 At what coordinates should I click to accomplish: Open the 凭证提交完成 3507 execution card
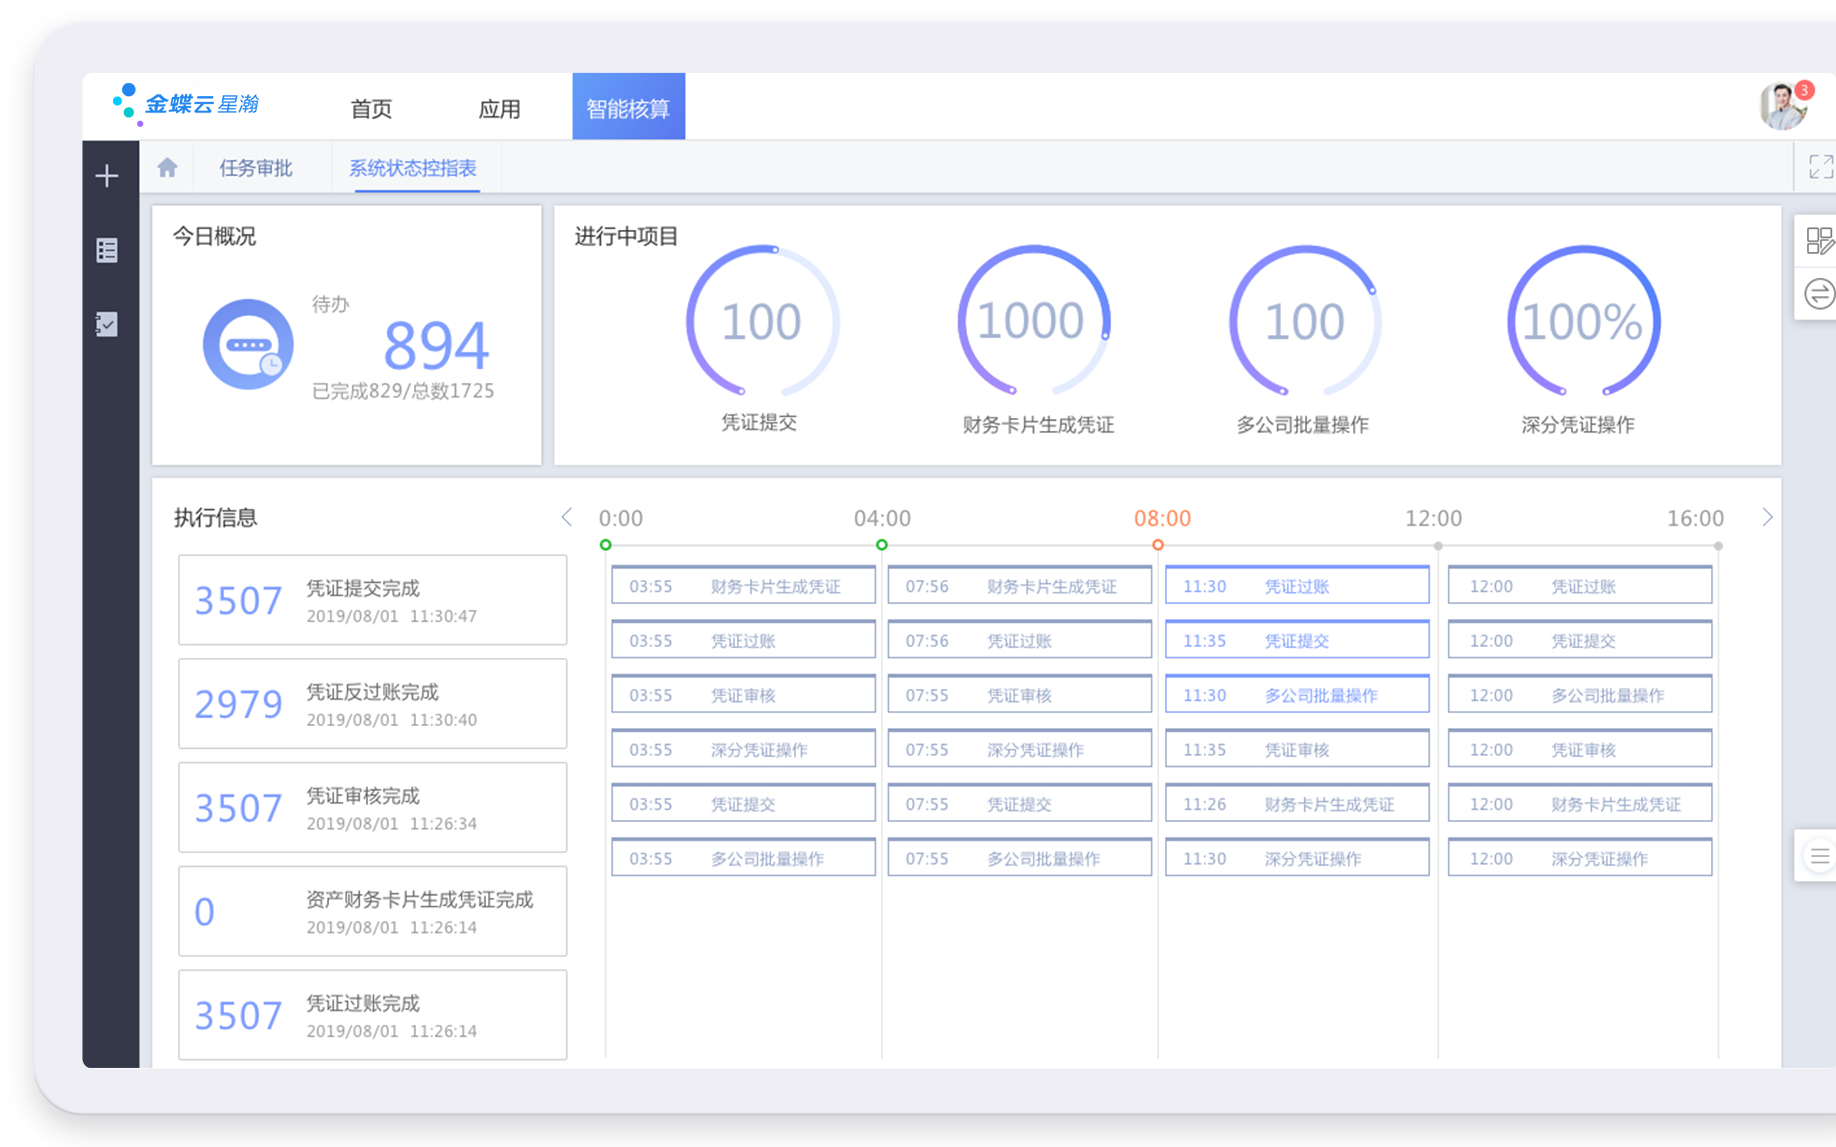tap(372, 600)
